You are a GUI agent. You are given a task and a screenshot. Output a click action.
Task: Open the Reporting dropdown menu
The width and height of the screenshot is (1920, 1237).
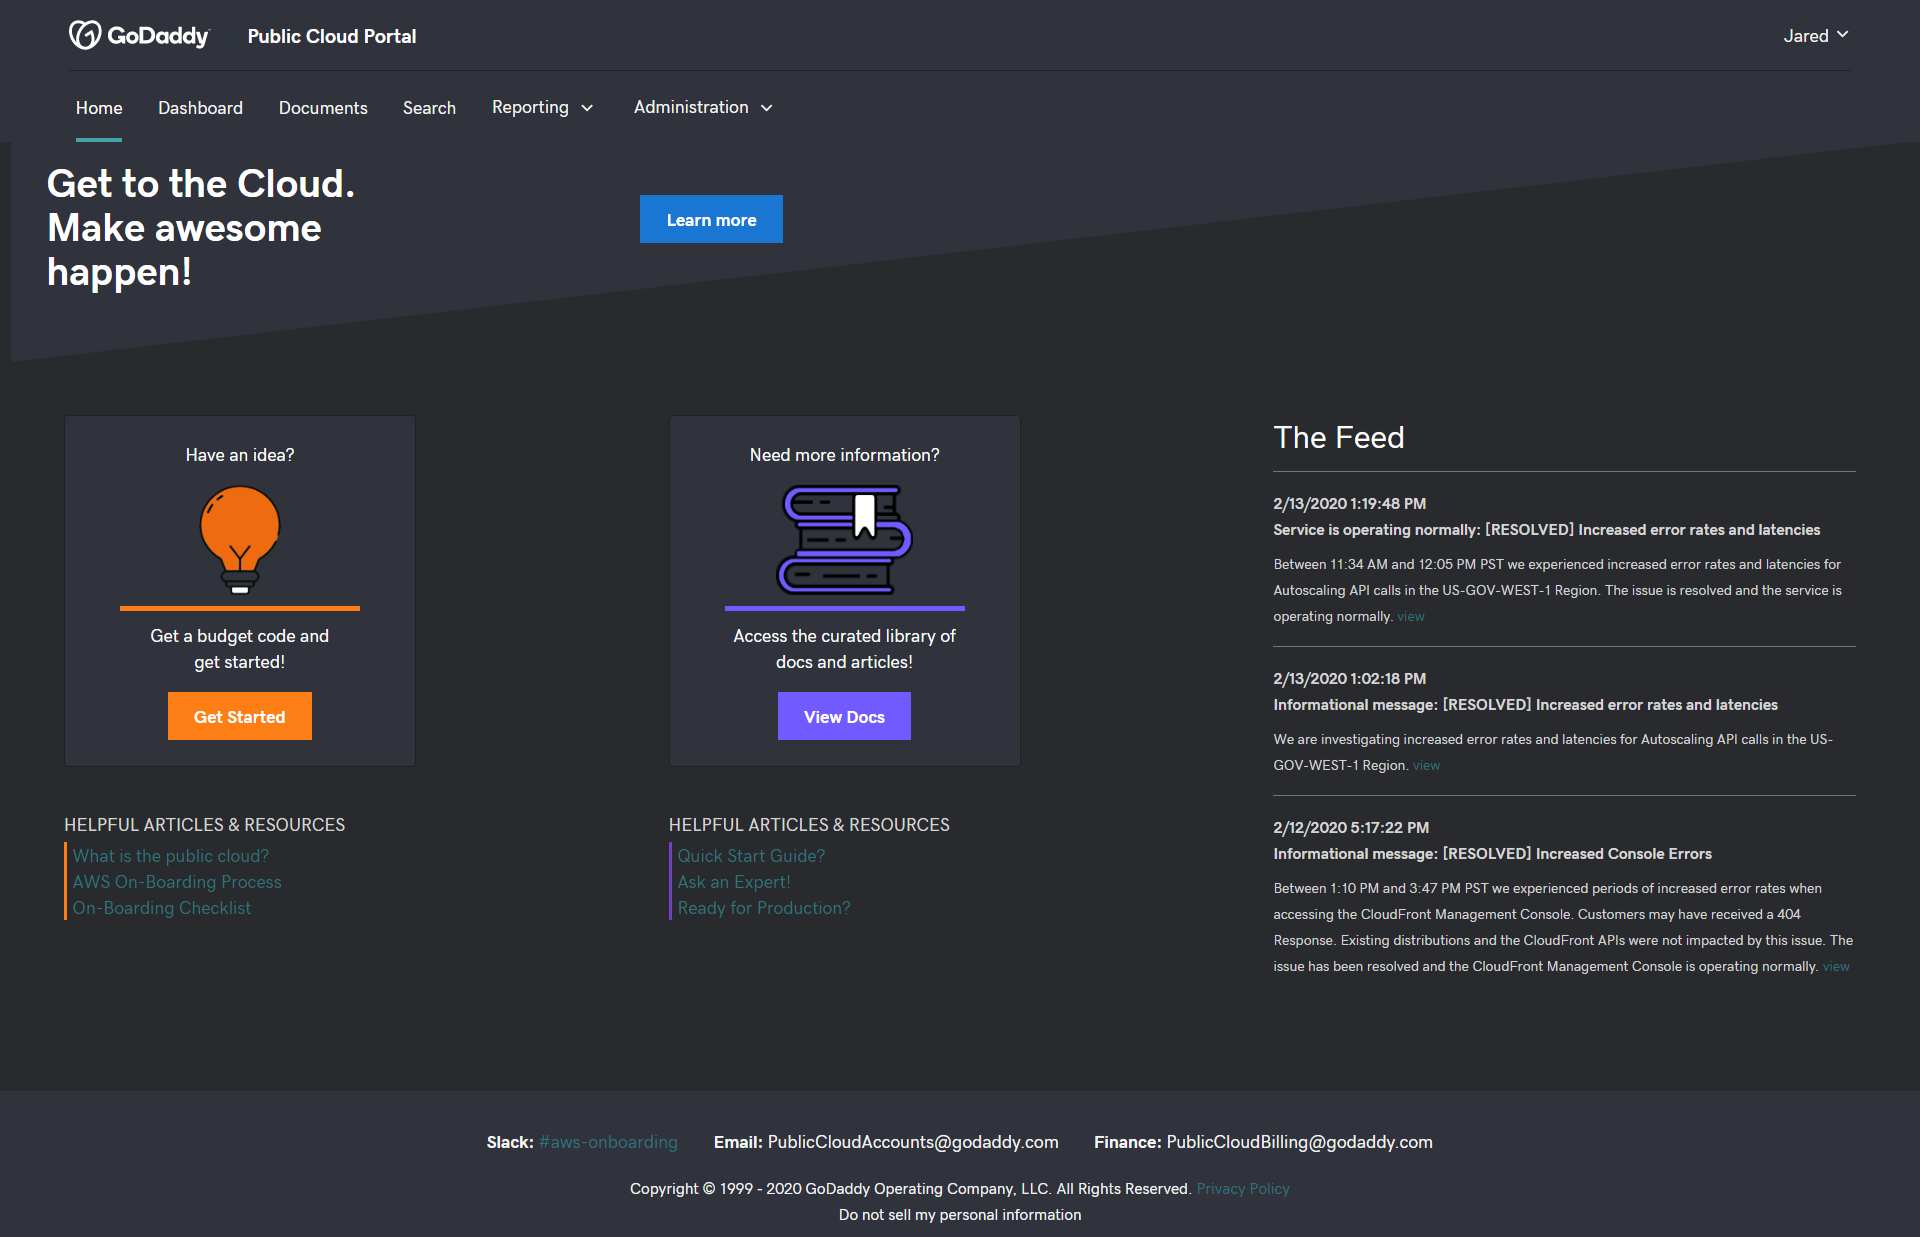coord(542,108)
